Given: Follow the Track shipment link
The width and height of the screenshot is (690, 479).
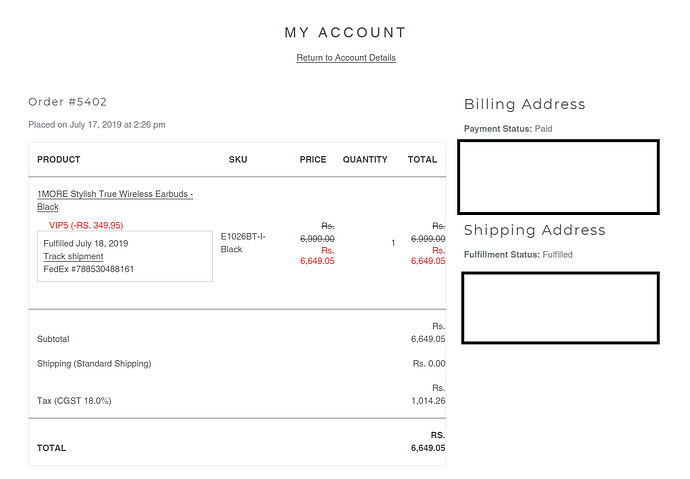Looking at the screenshot, I should click(73, 256).
